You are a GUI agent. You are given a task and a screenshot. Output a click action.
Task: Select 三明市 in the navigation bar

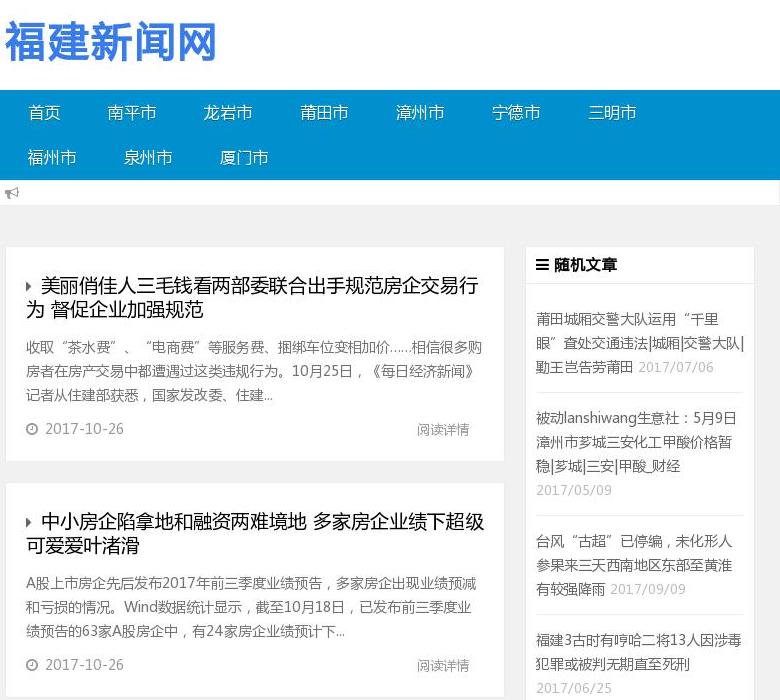[x=612, y=112]
